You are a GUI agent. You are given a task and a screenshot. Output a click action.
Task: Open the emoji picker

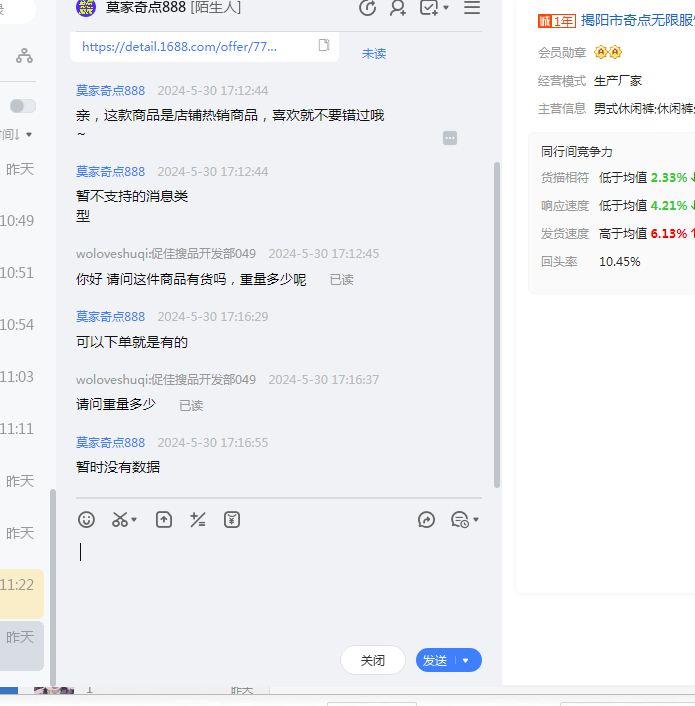tap(87, 520)
